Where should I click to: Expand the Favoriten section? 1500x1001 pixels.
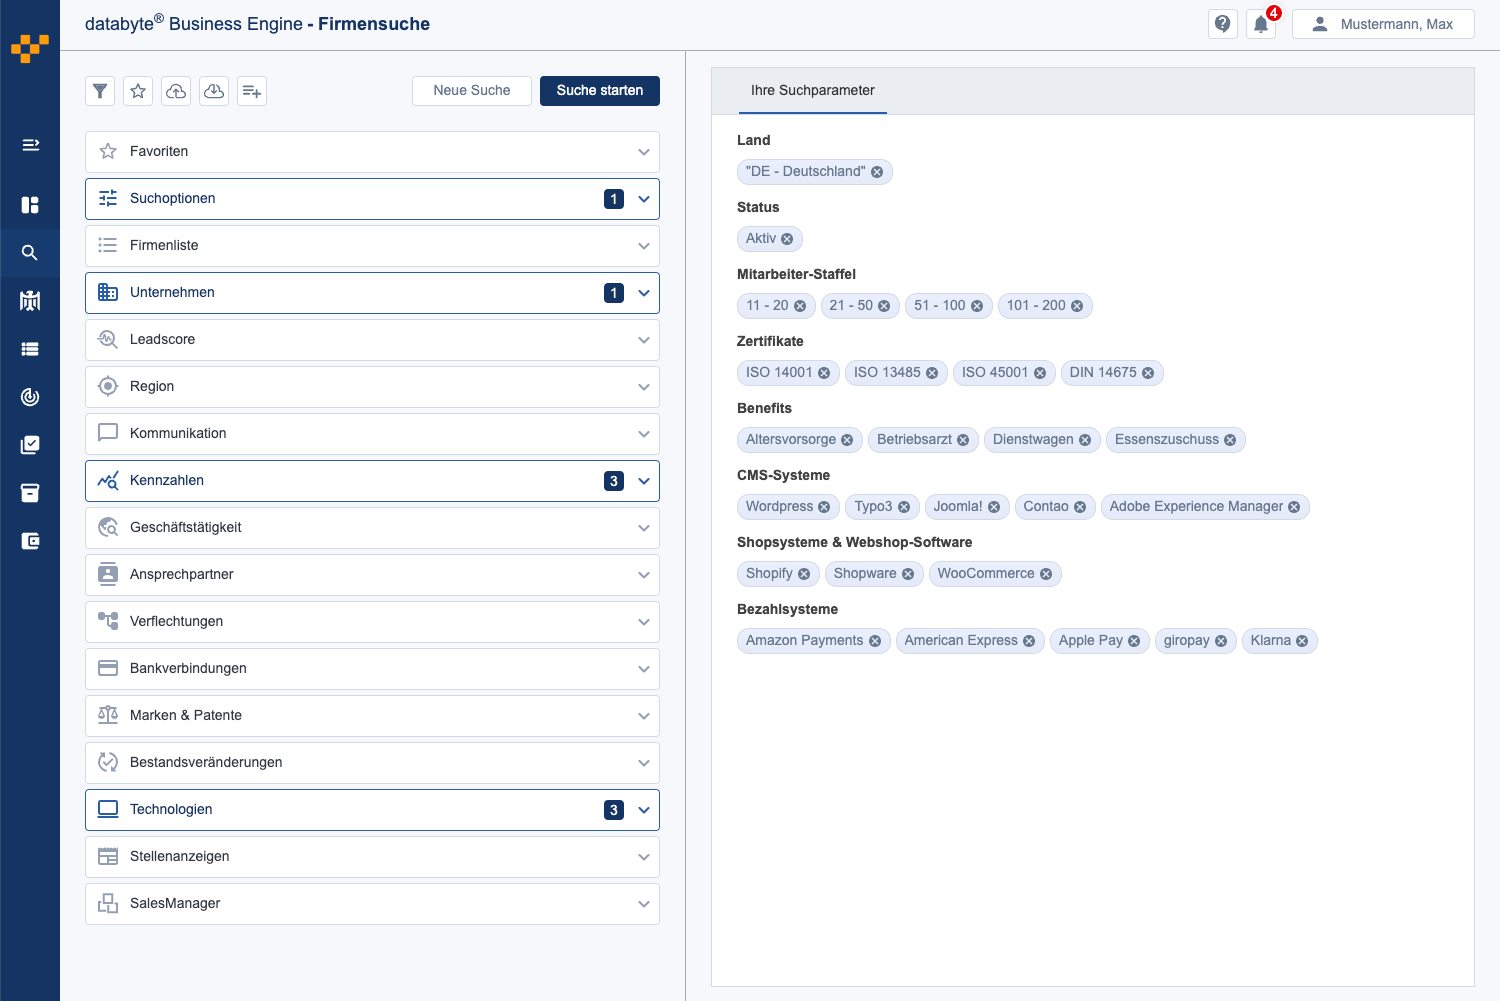tap(372, 152)
